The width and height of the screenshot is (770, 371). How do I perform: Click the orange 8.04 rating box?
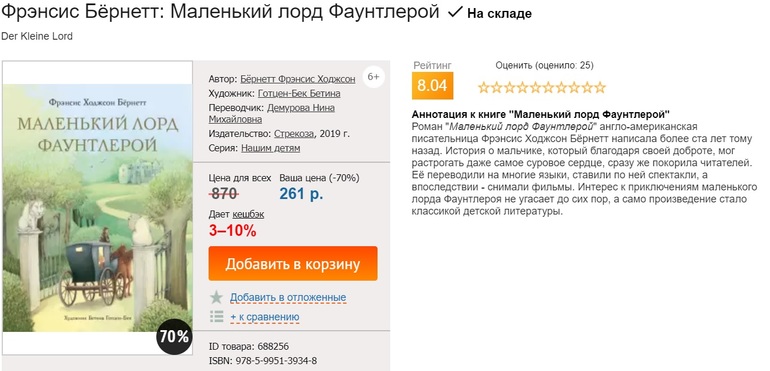432,86
